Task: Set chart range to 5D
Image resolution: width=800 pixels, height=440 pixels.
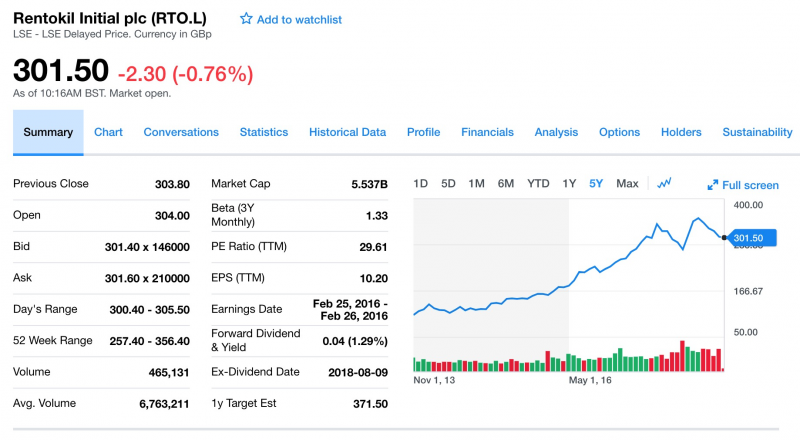Action: pyautogui.click(x=448, y=183)
